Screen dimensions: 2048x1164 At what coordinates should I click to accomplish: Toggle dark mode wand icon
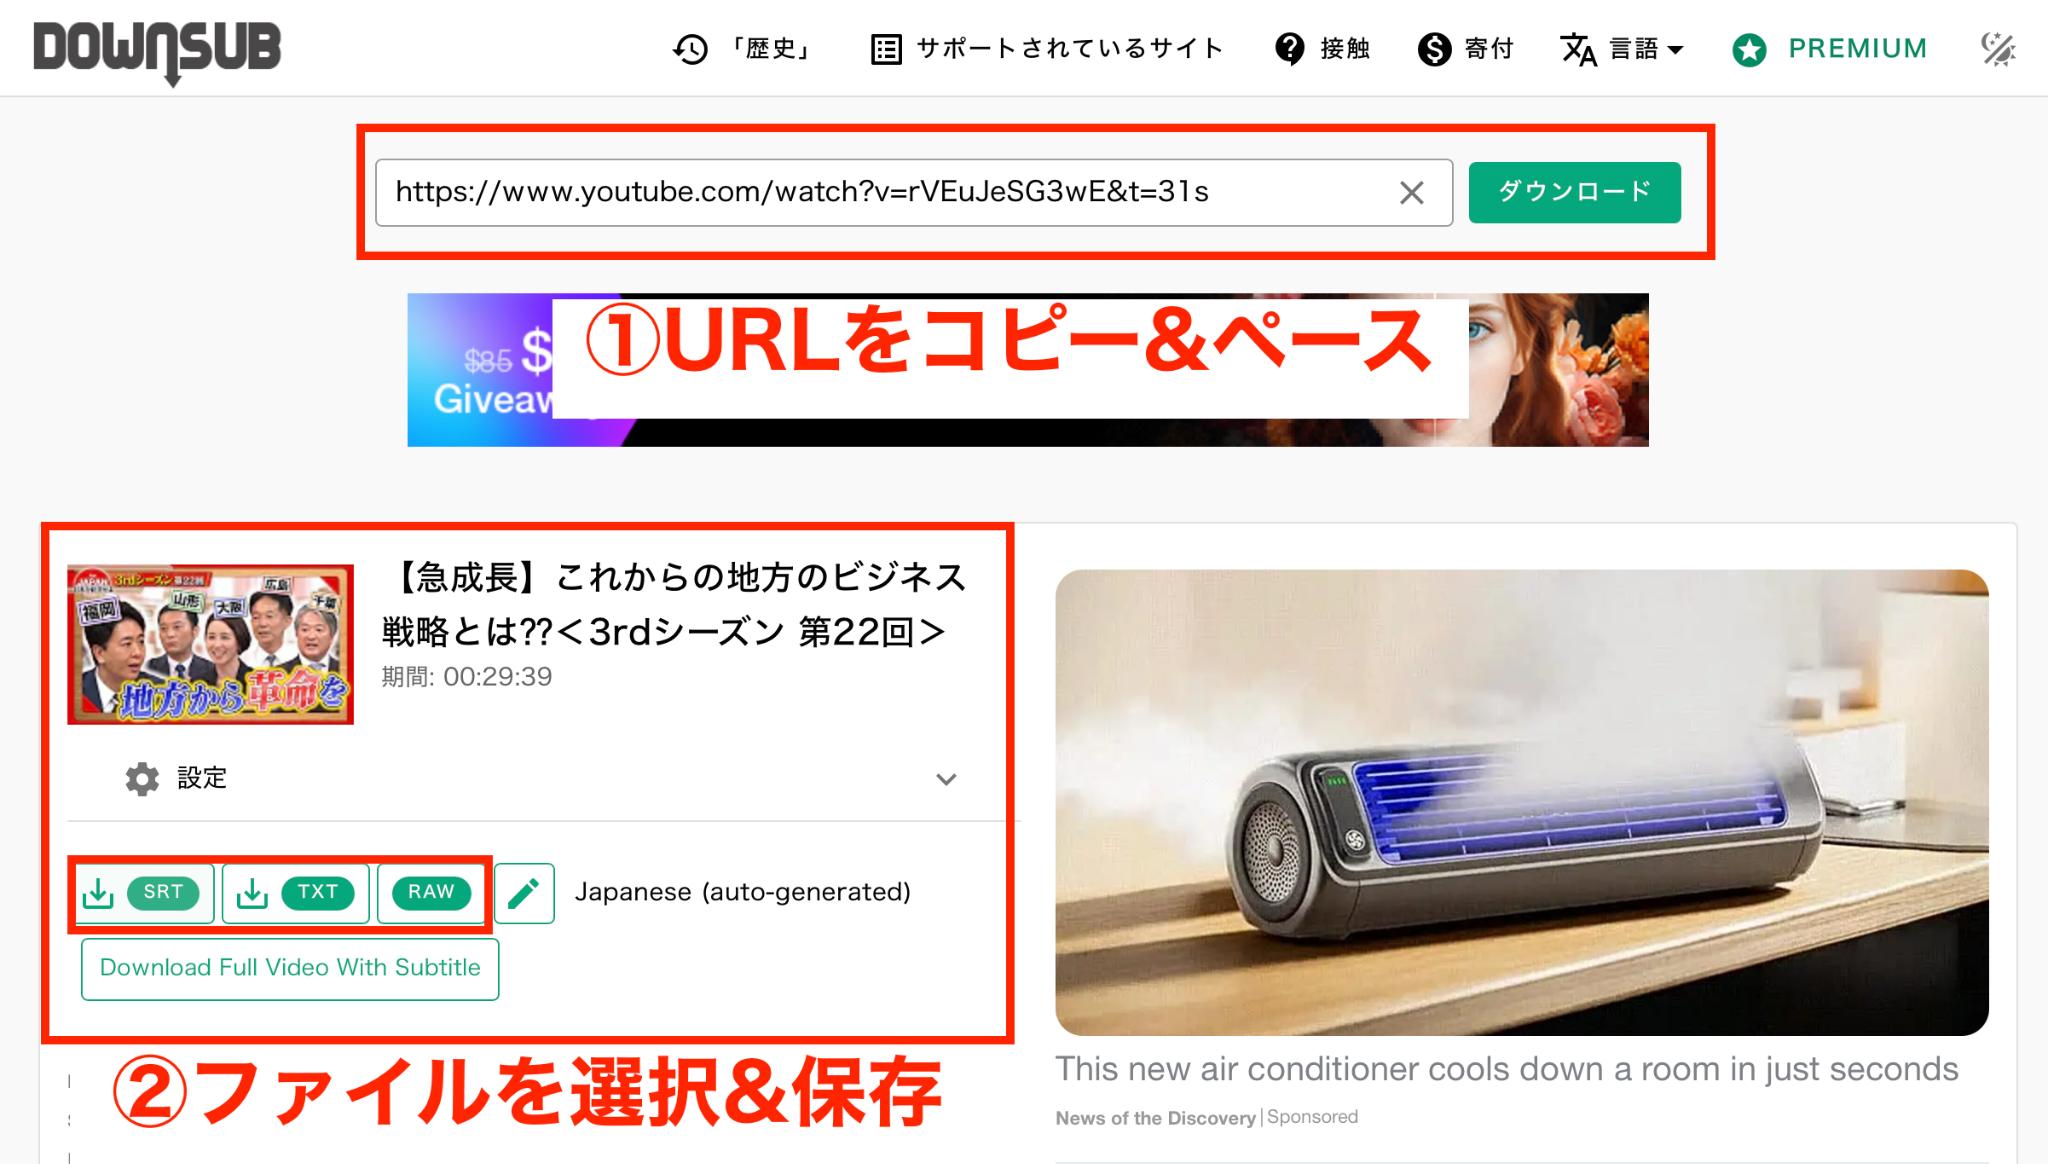[x=1998, y=49]
